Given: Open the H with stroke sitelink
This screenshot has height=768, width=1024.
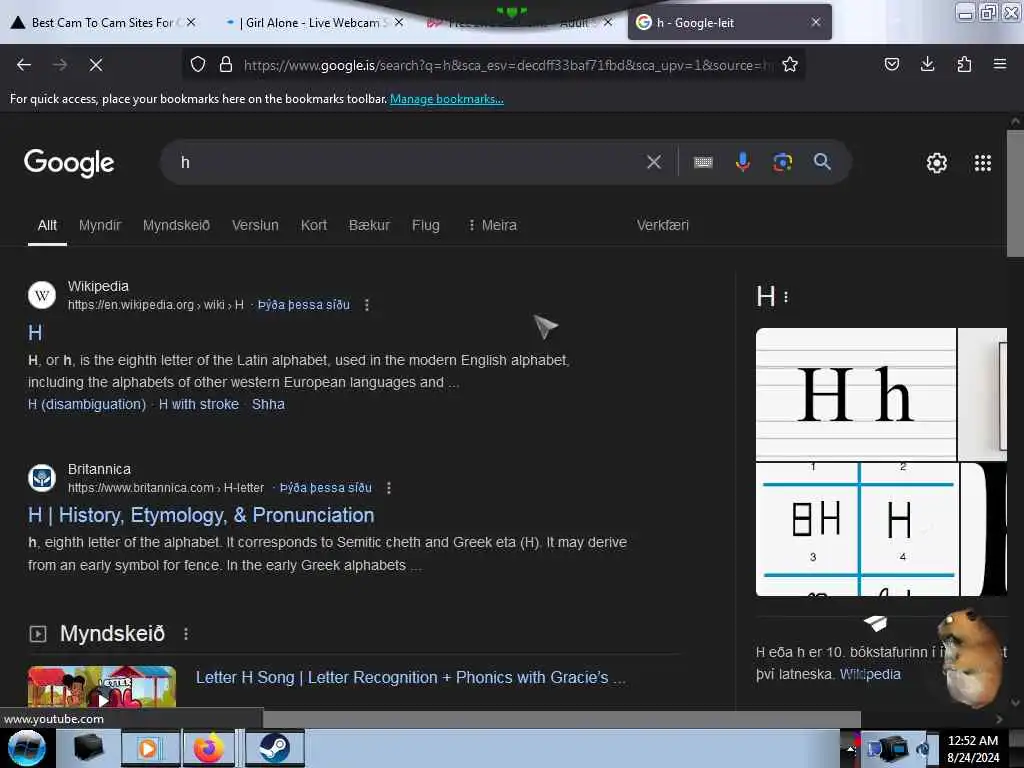Looking at the screenshot, I should click(199, 404).
